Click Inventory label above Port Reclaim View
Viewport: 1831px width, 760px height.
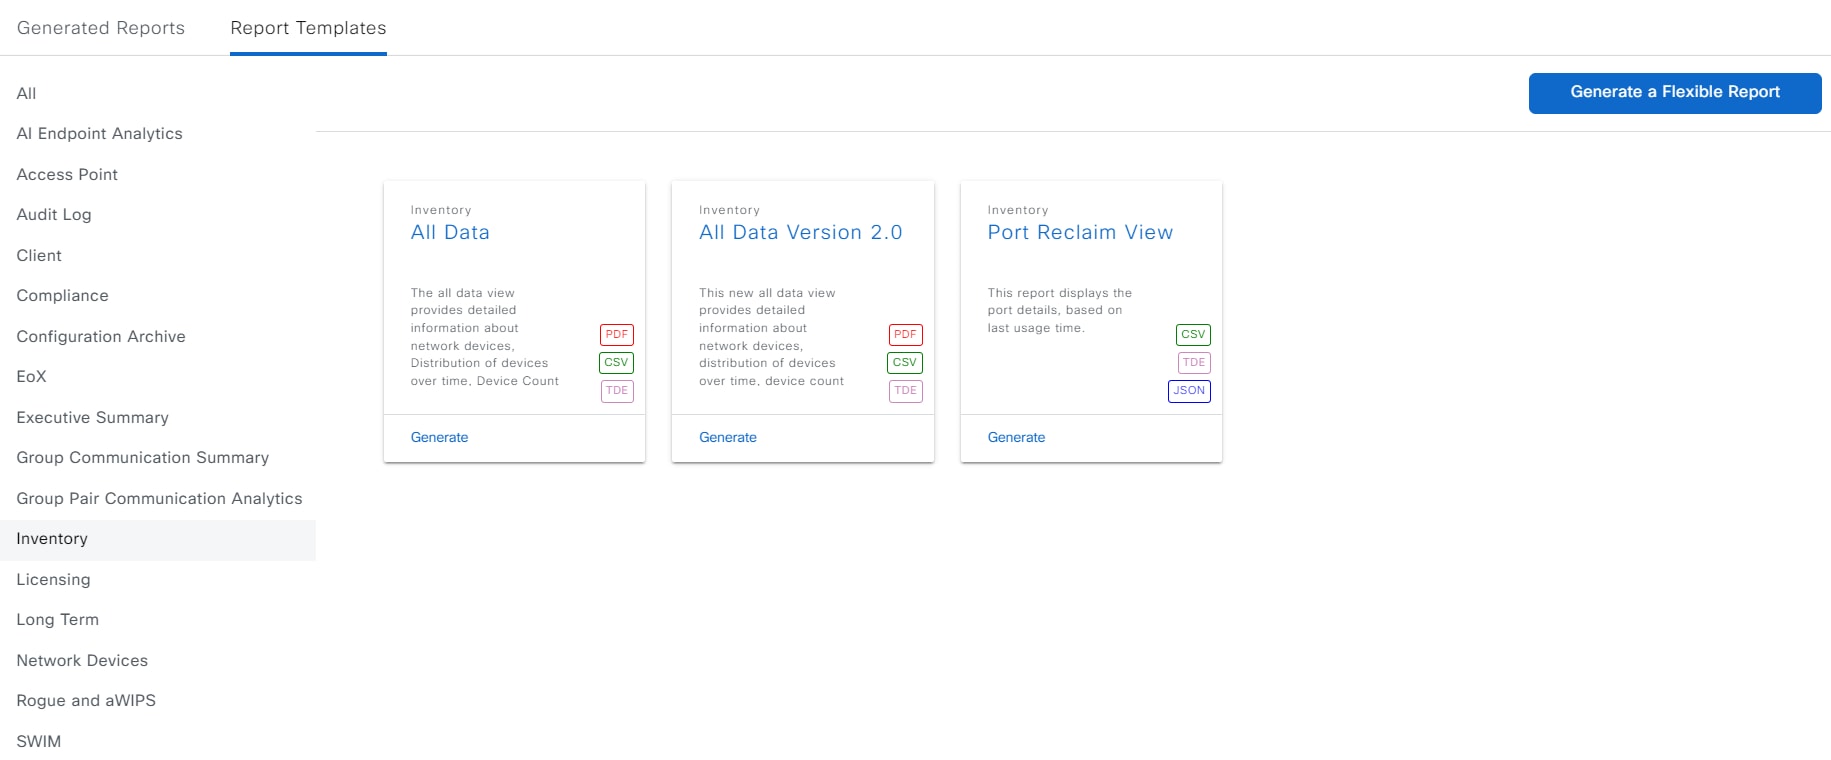pos(1018,210)
